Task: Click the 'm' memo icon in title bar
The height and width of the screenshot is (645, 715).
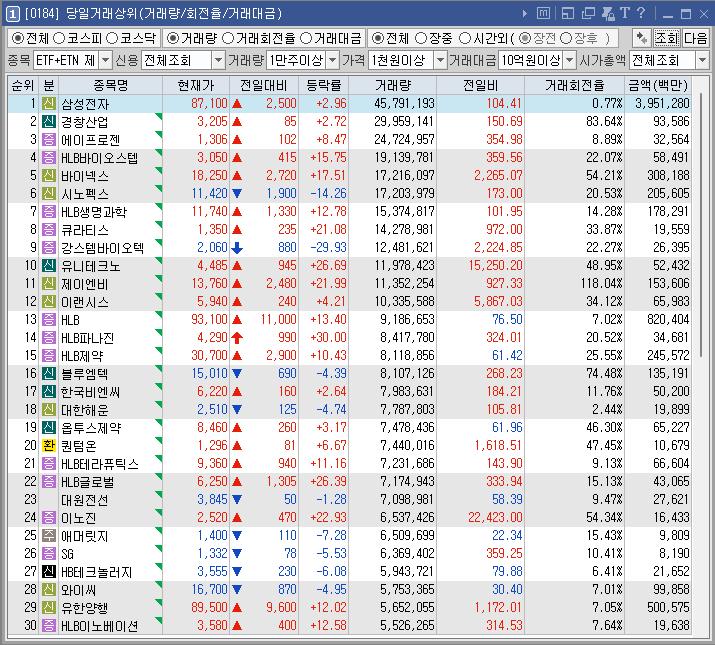Action: click(x=543, y=14)
